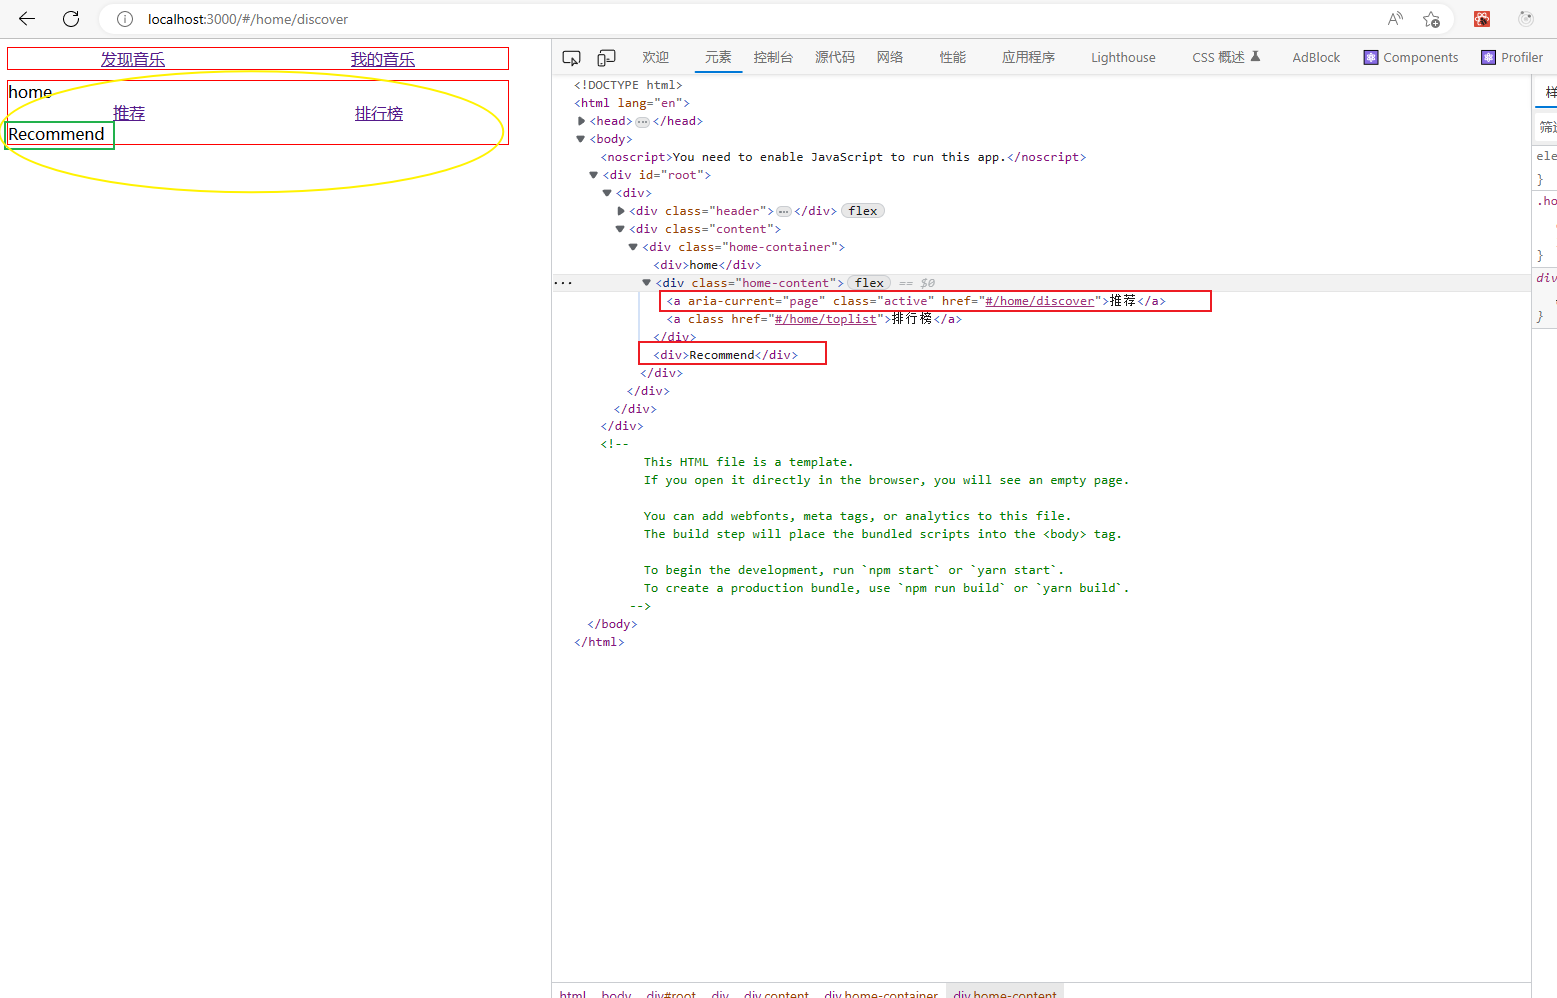Collapse the div id root node
1557x998 pixels.
coord(594,175)
